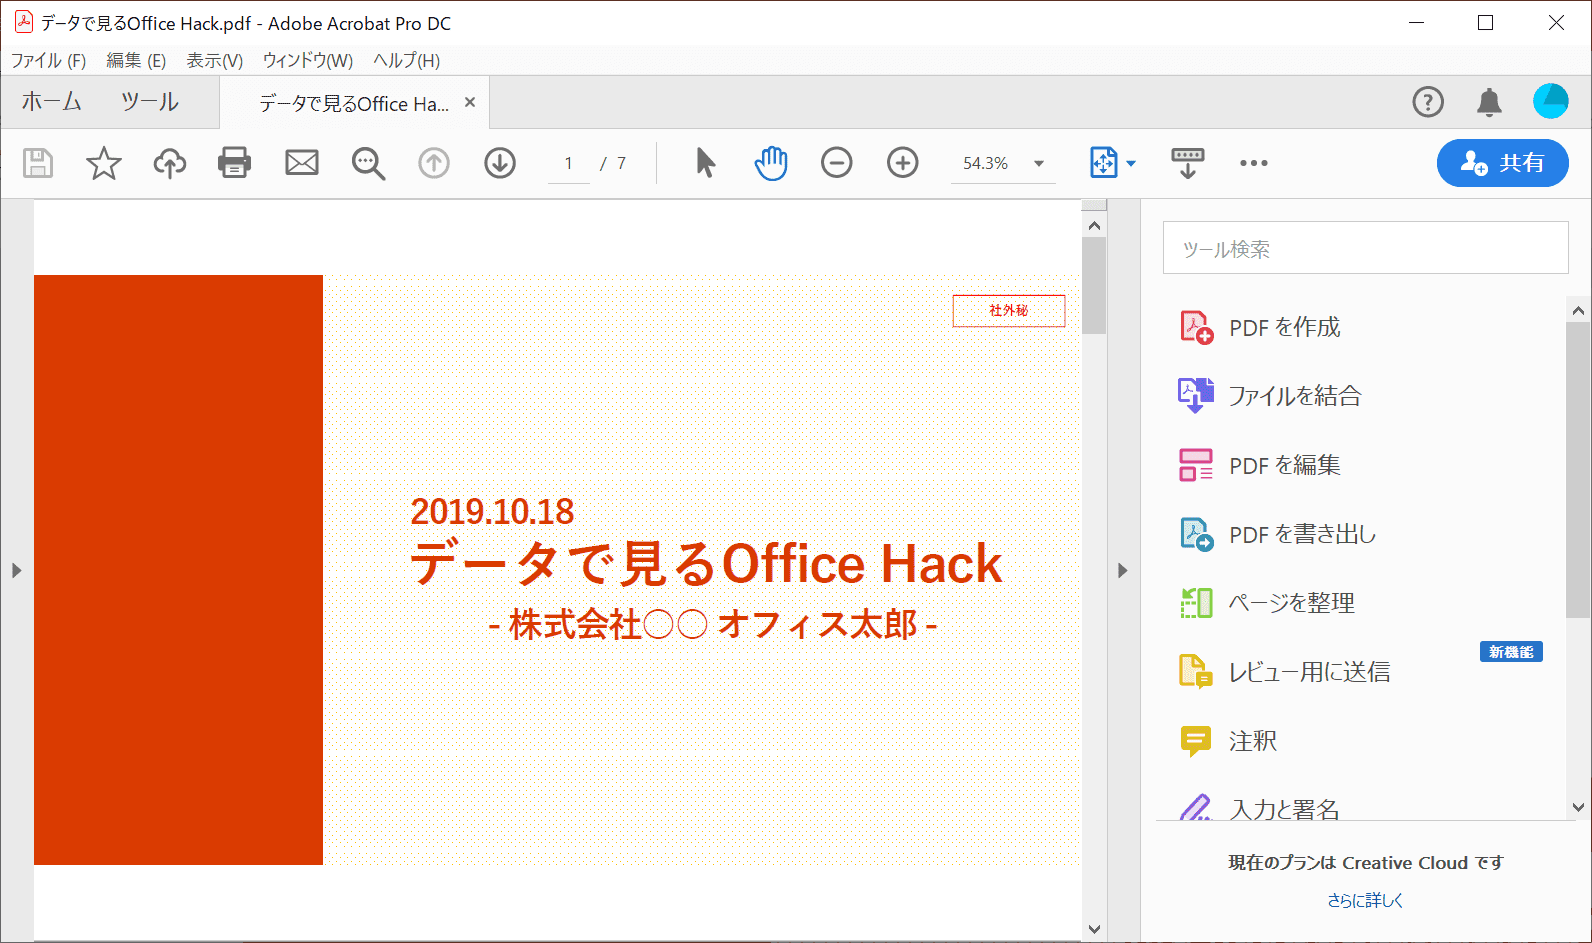Close the document tab
The image size is (1592, 943).
[470, 102]
